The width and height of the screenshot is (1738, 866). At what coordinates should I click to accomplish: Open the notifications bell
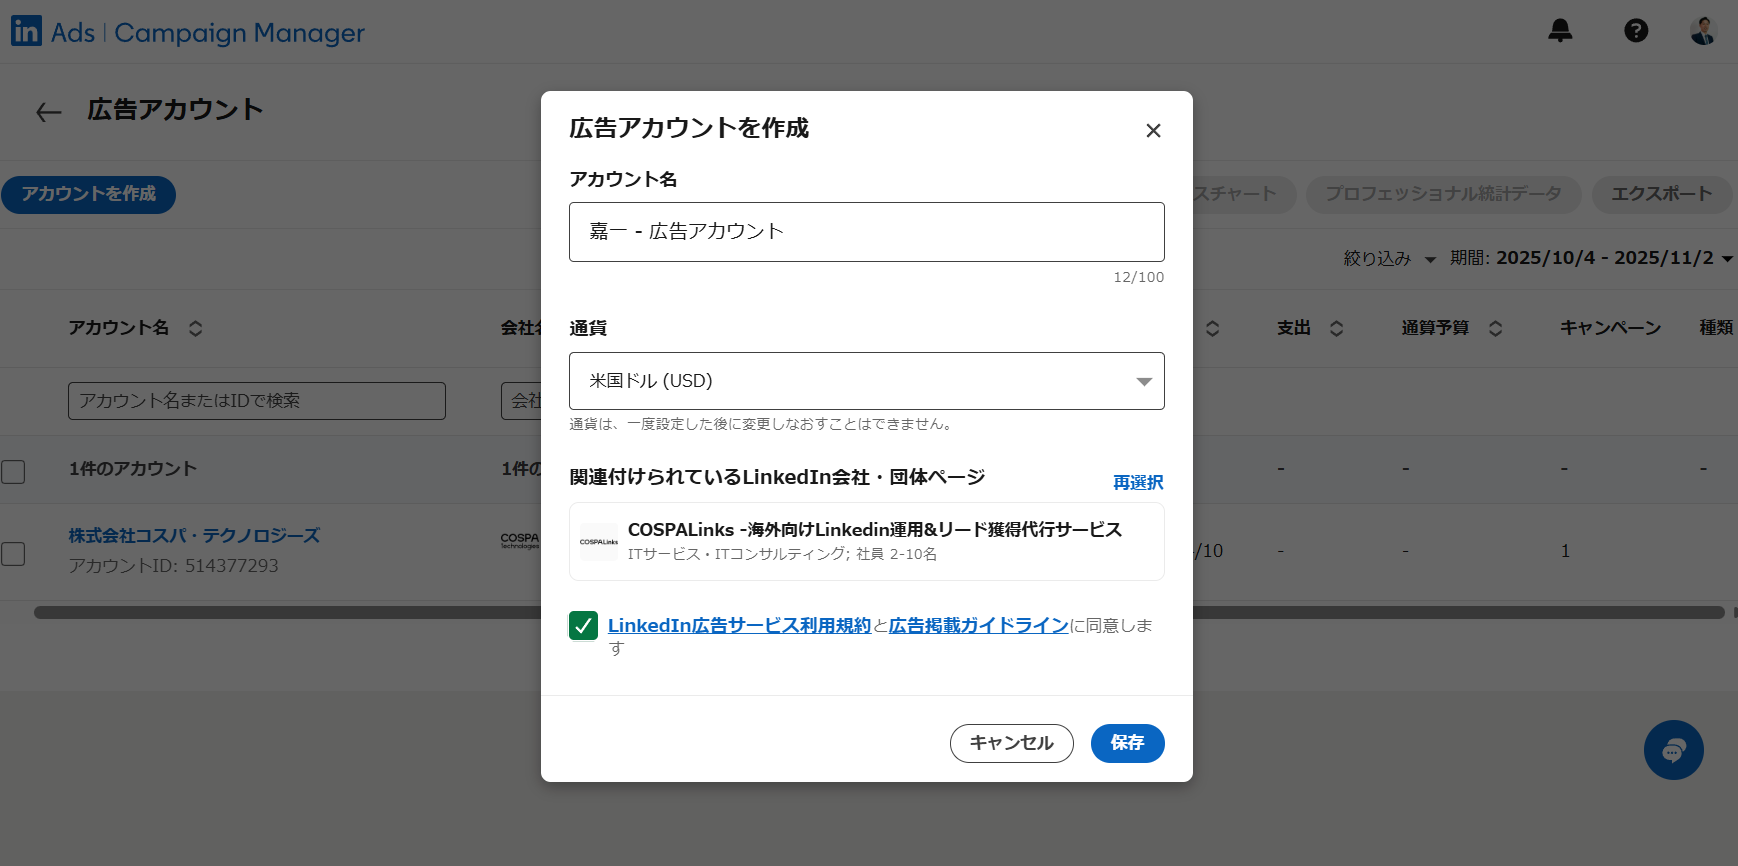[x=1560, y=31]
